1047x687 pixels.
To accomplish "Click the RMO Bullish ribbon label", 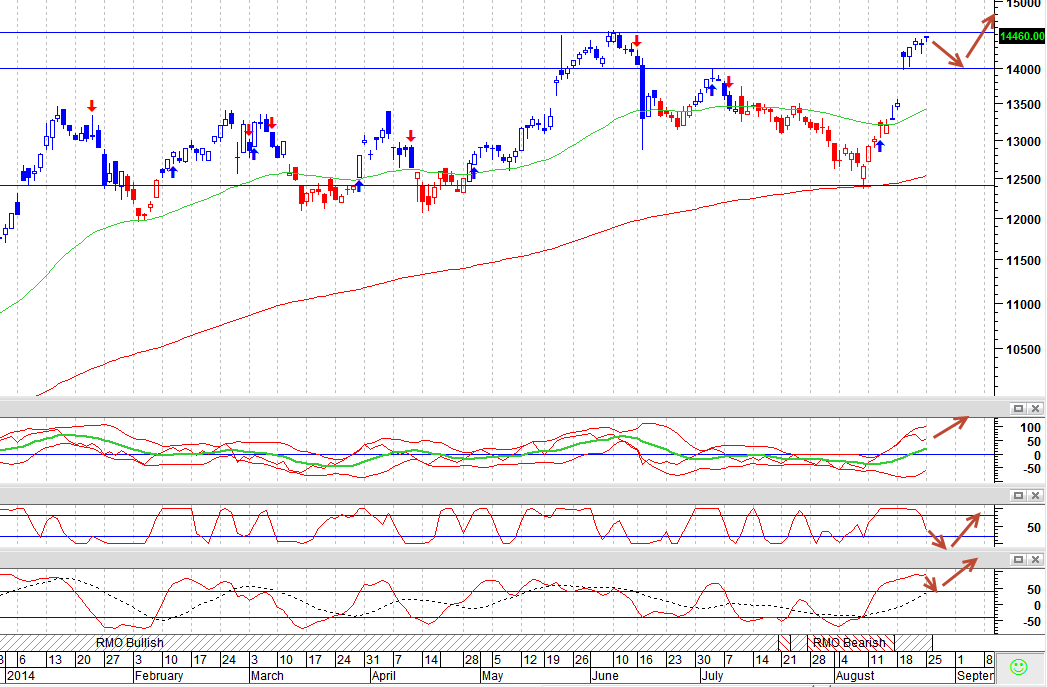I will (130, 642).
